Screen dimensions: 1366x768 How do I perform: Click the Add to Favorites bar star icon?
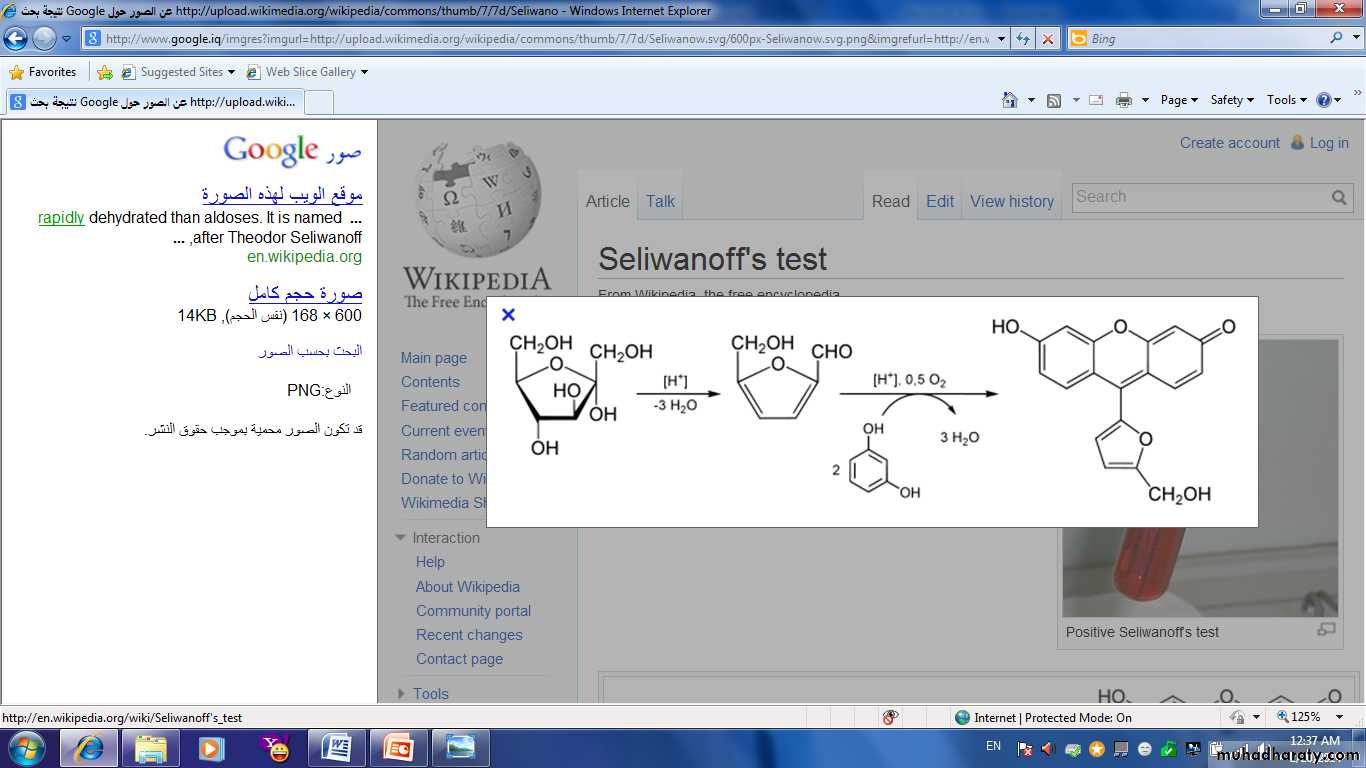(104, 72)
